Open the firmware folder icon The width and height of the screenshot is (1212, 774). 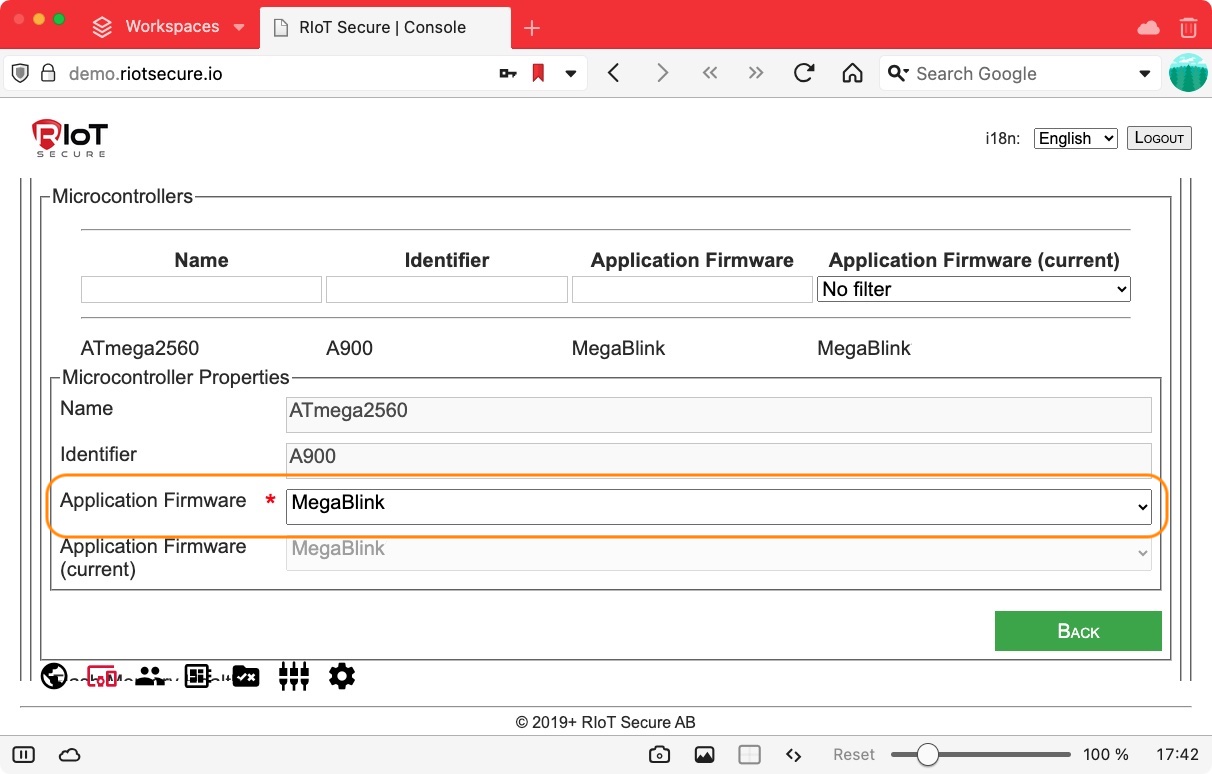(x=246, y=677)
